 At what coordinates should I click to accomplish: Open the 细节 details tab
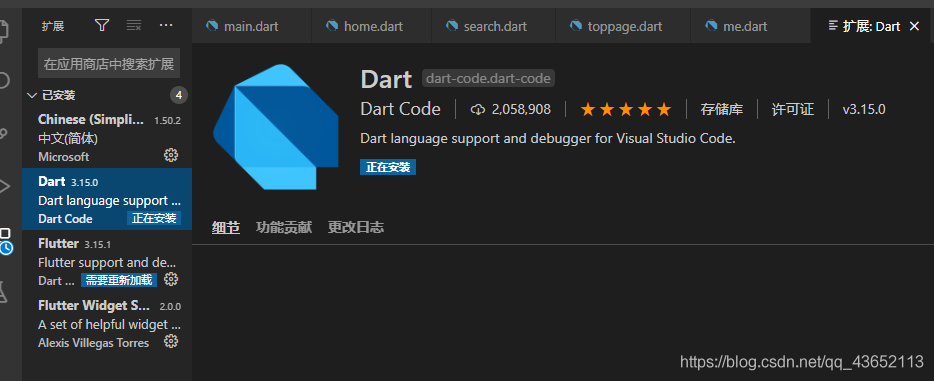[x=226, y=227]
